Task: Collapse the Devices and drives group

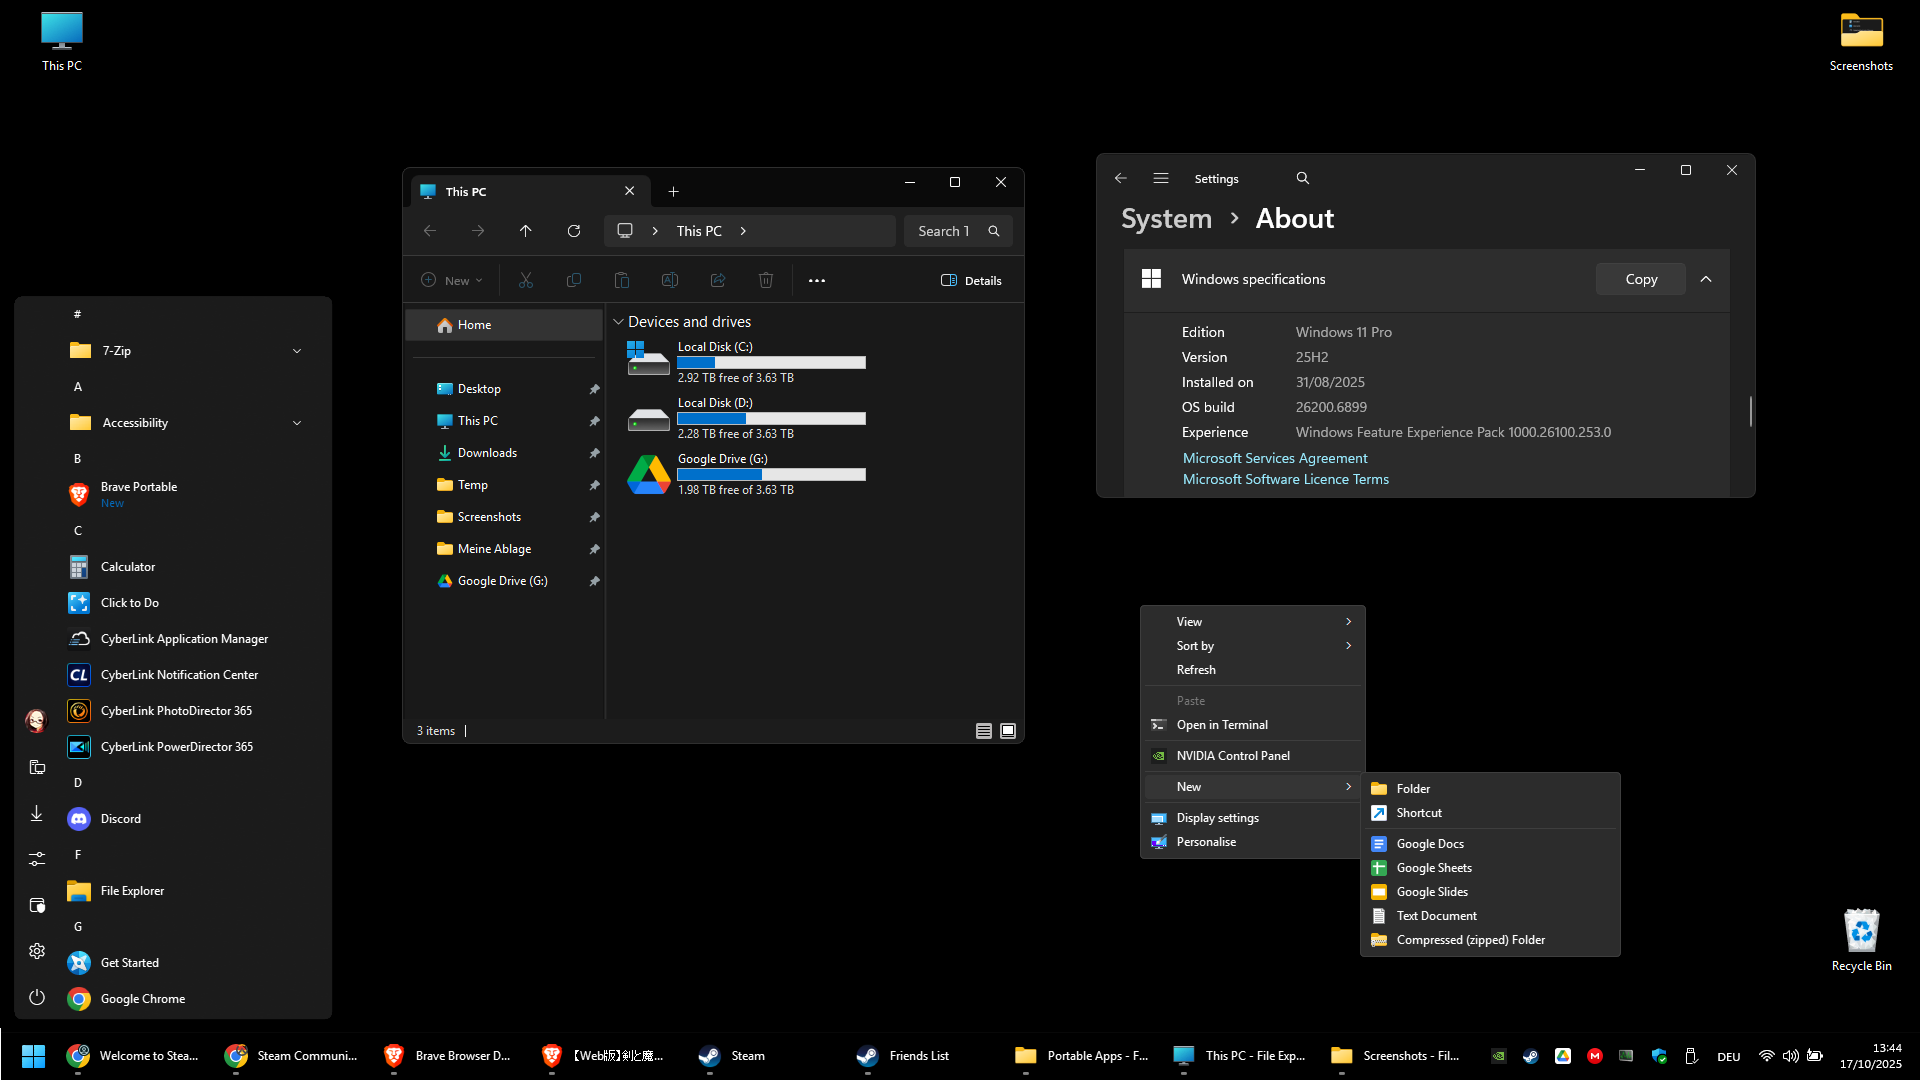Action: point(619,322)
